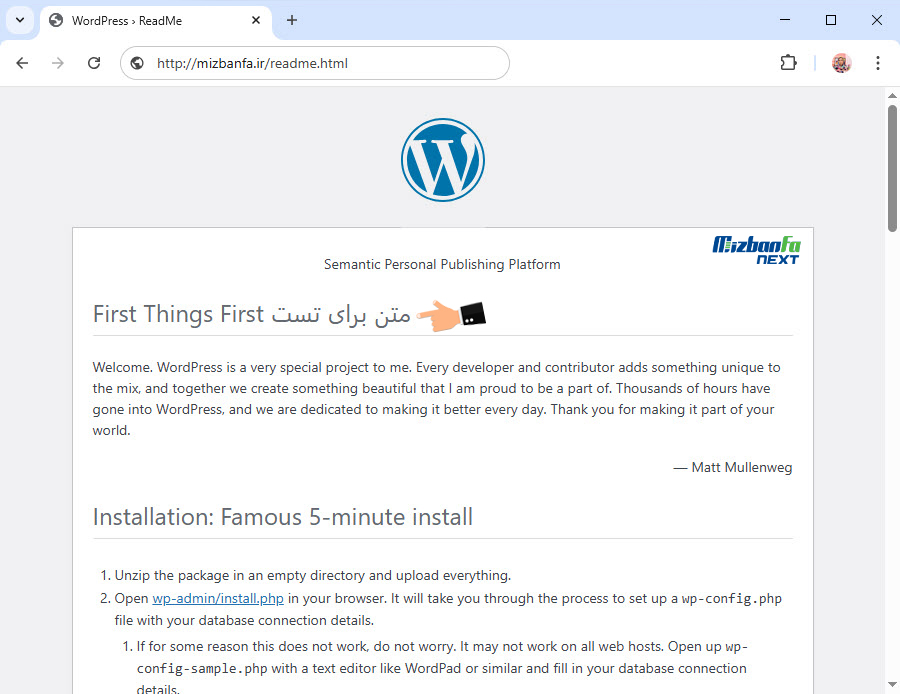Click the pointing hand icon beside heading
The width and height of the screenshot is (900, 694).
450,315
